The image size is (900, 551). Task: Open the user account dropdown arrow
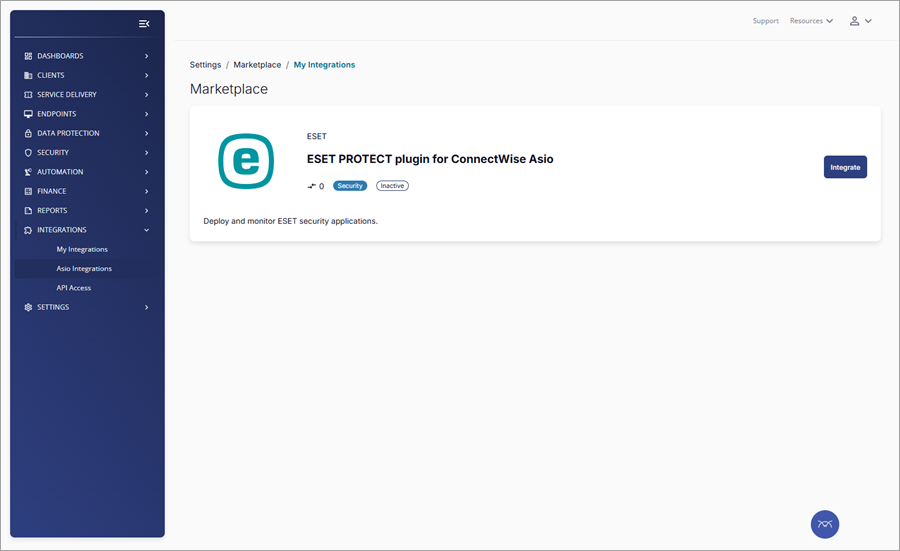[868, 21]
